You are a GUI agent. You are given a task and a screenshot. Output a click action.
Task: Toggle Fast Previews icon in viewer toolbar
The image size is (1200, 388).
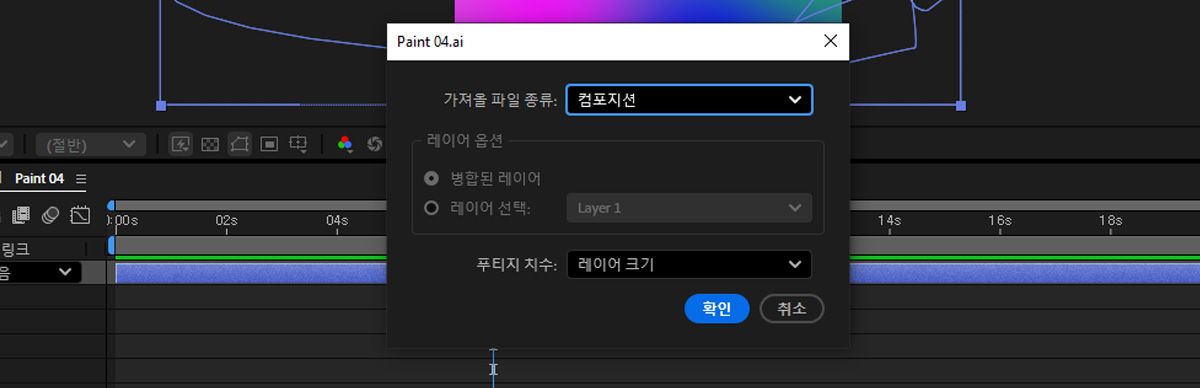tap(181, 144)
